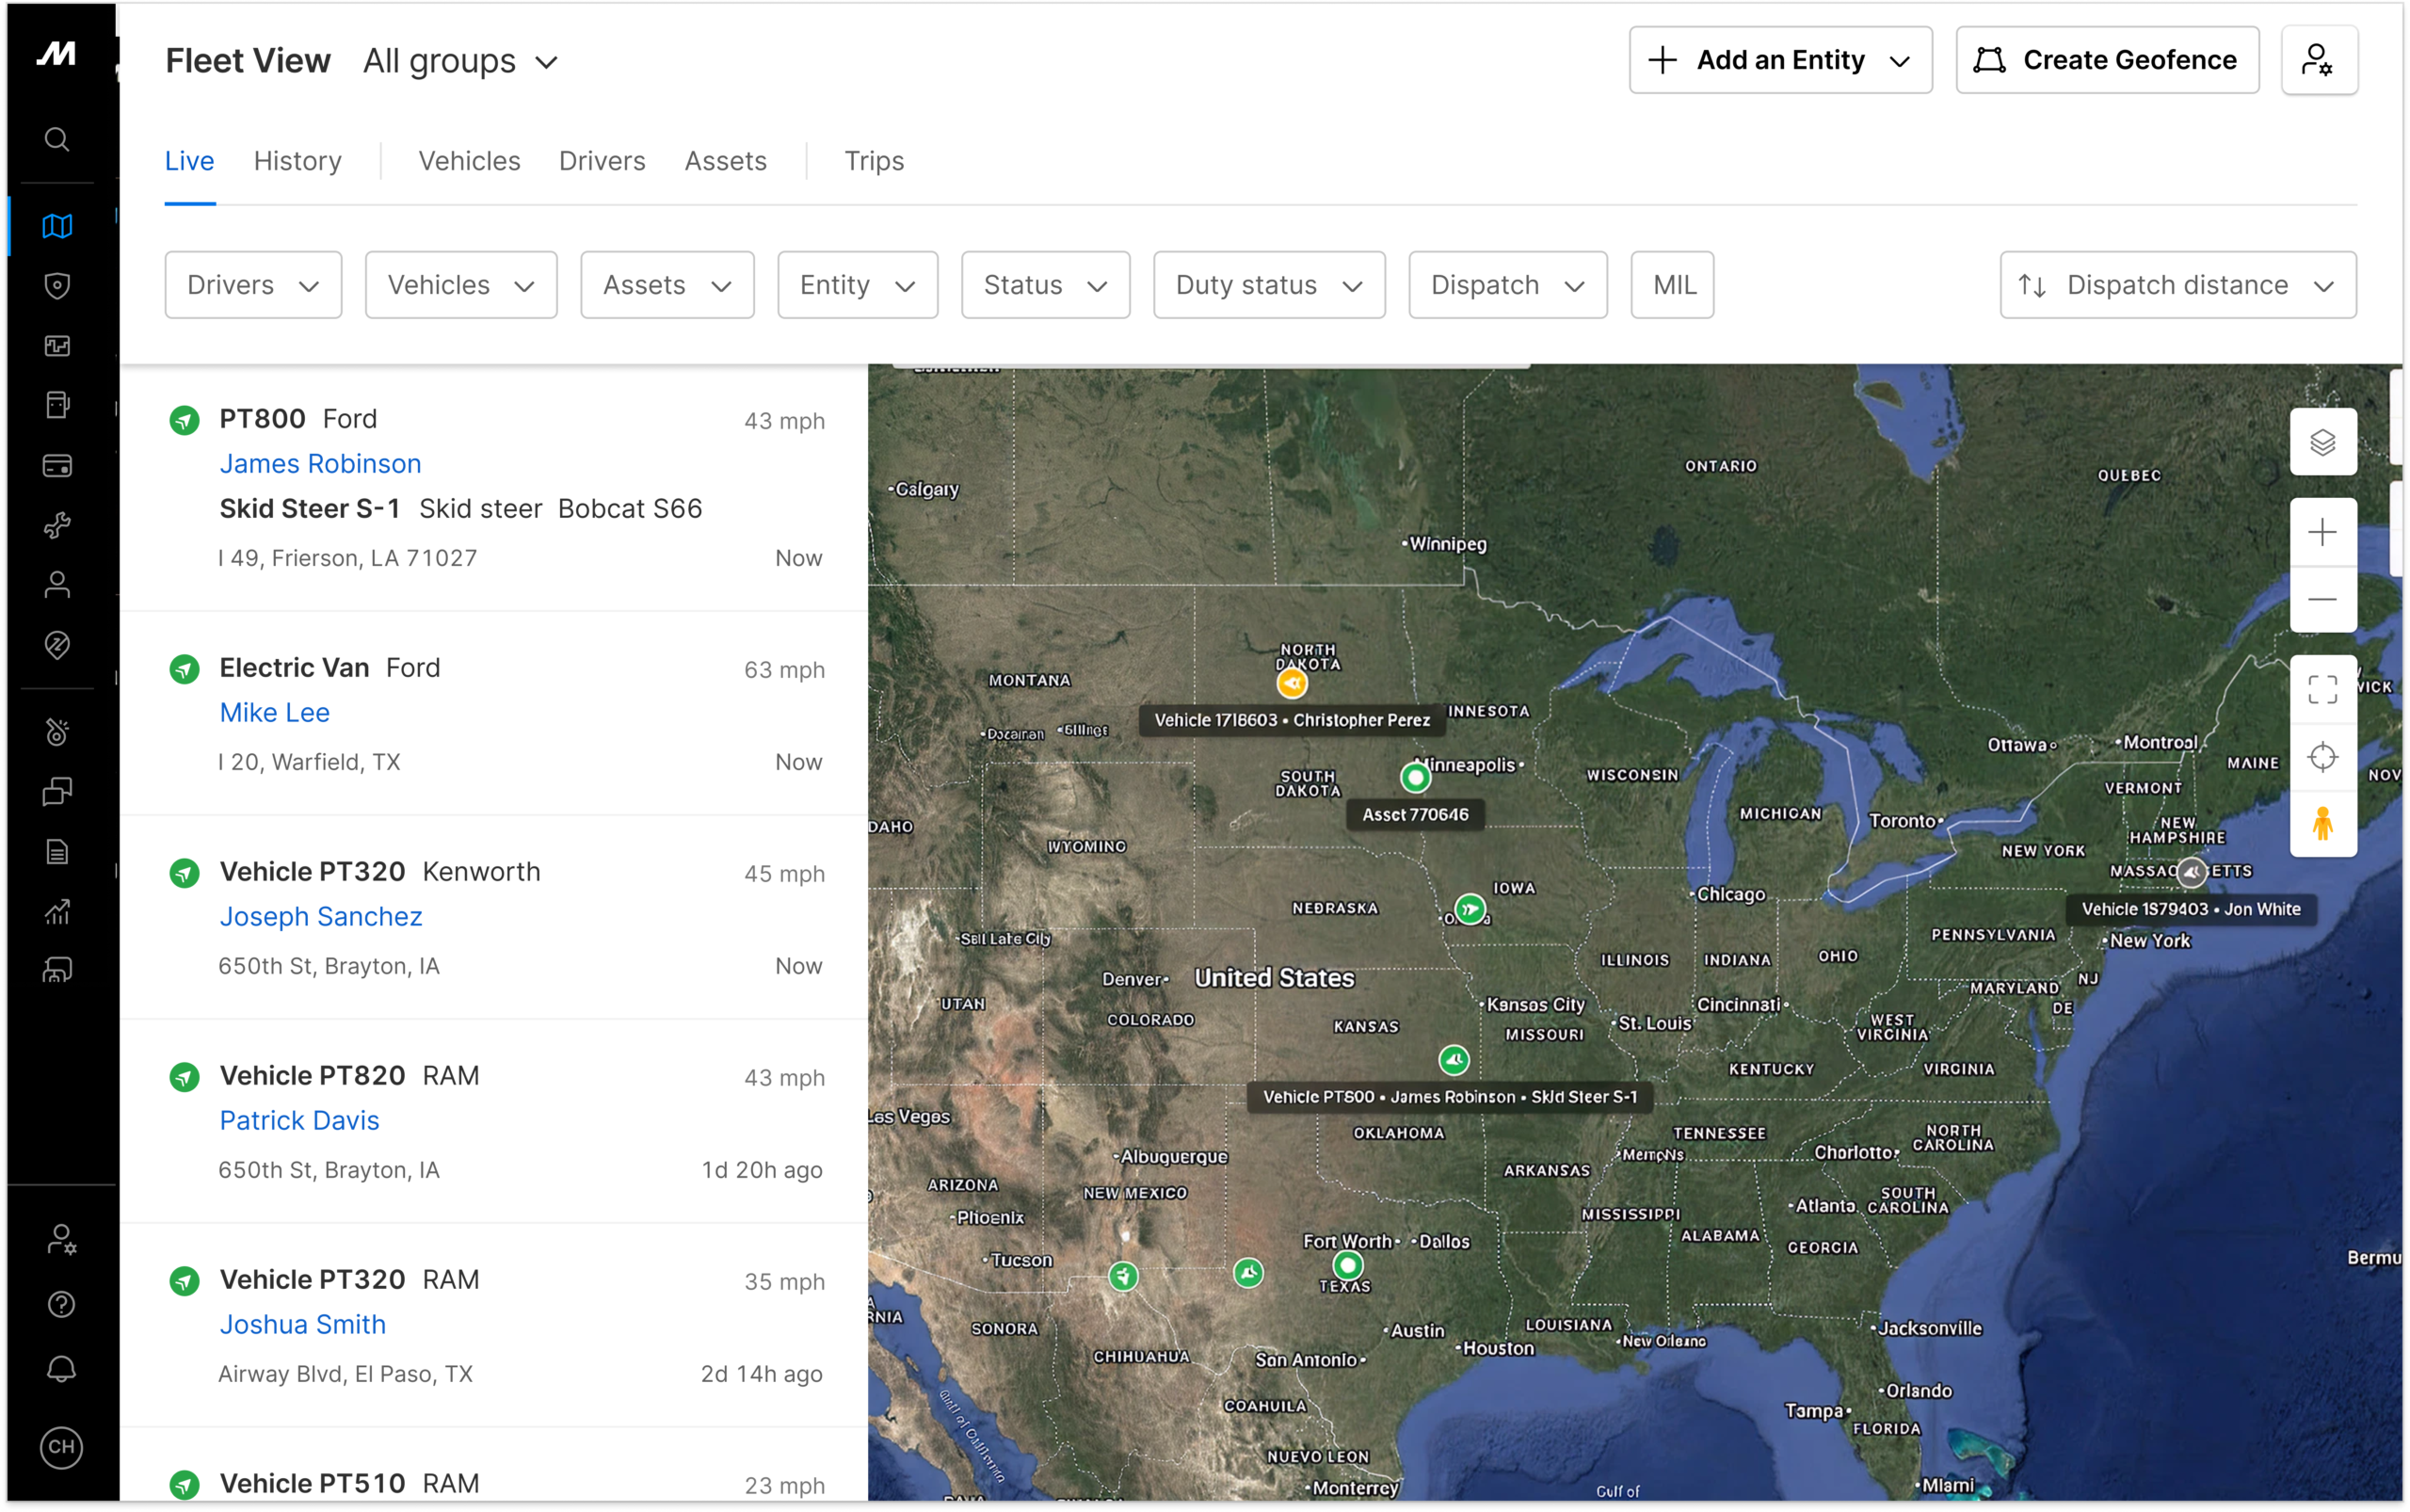Image resolution: width=2410 pixels, height=1512 pixels.
Task: Switch to the Trips tab
Action: (874, 161)
